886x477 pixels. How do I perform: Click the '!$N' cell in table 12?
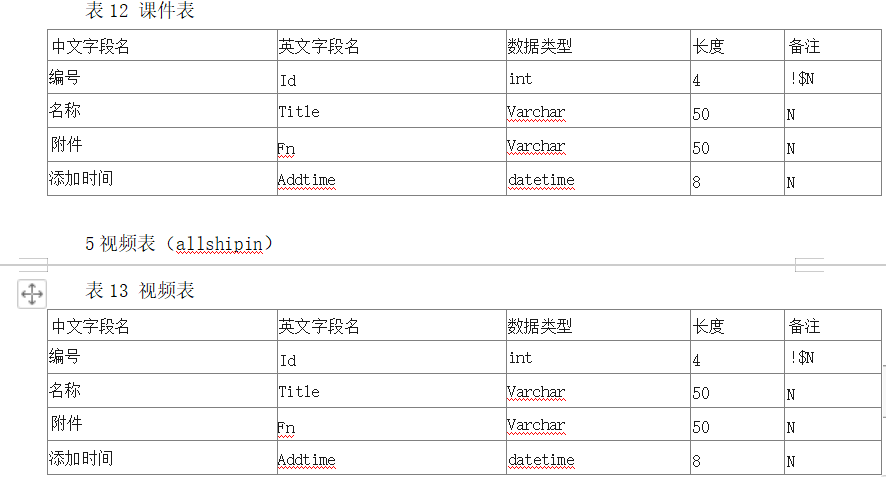pyautogui.click(x=833, y=77)
